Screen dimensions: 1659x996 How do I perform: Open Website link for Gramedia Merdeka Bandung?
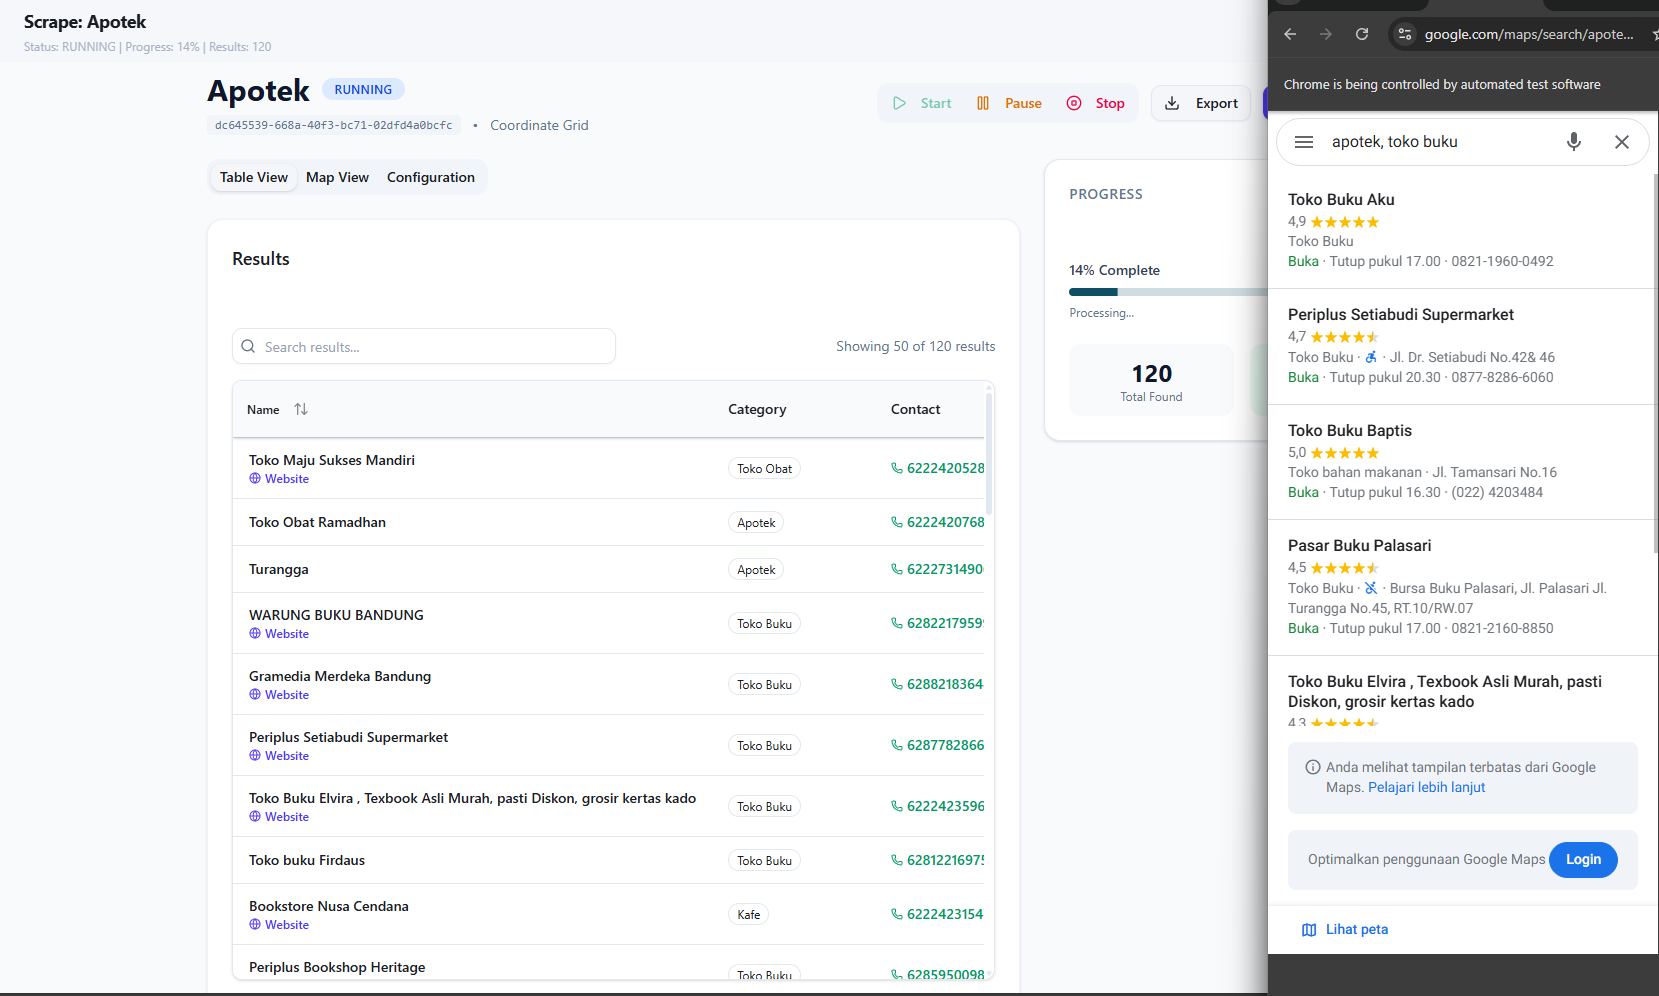286,695
